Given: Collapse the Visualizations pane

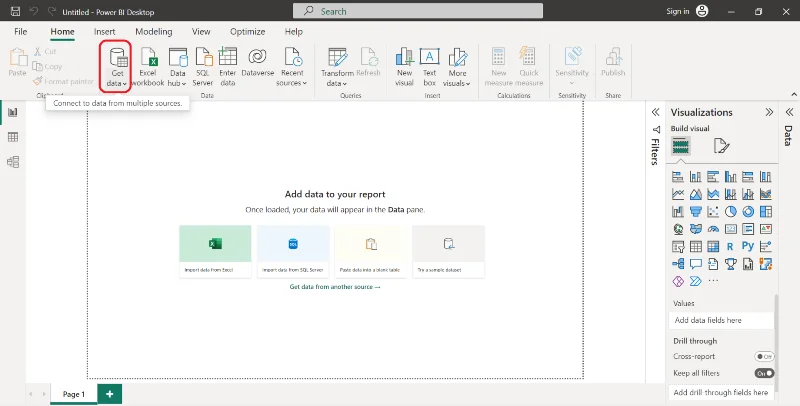Looking at the screenshot, I should 769,112.
